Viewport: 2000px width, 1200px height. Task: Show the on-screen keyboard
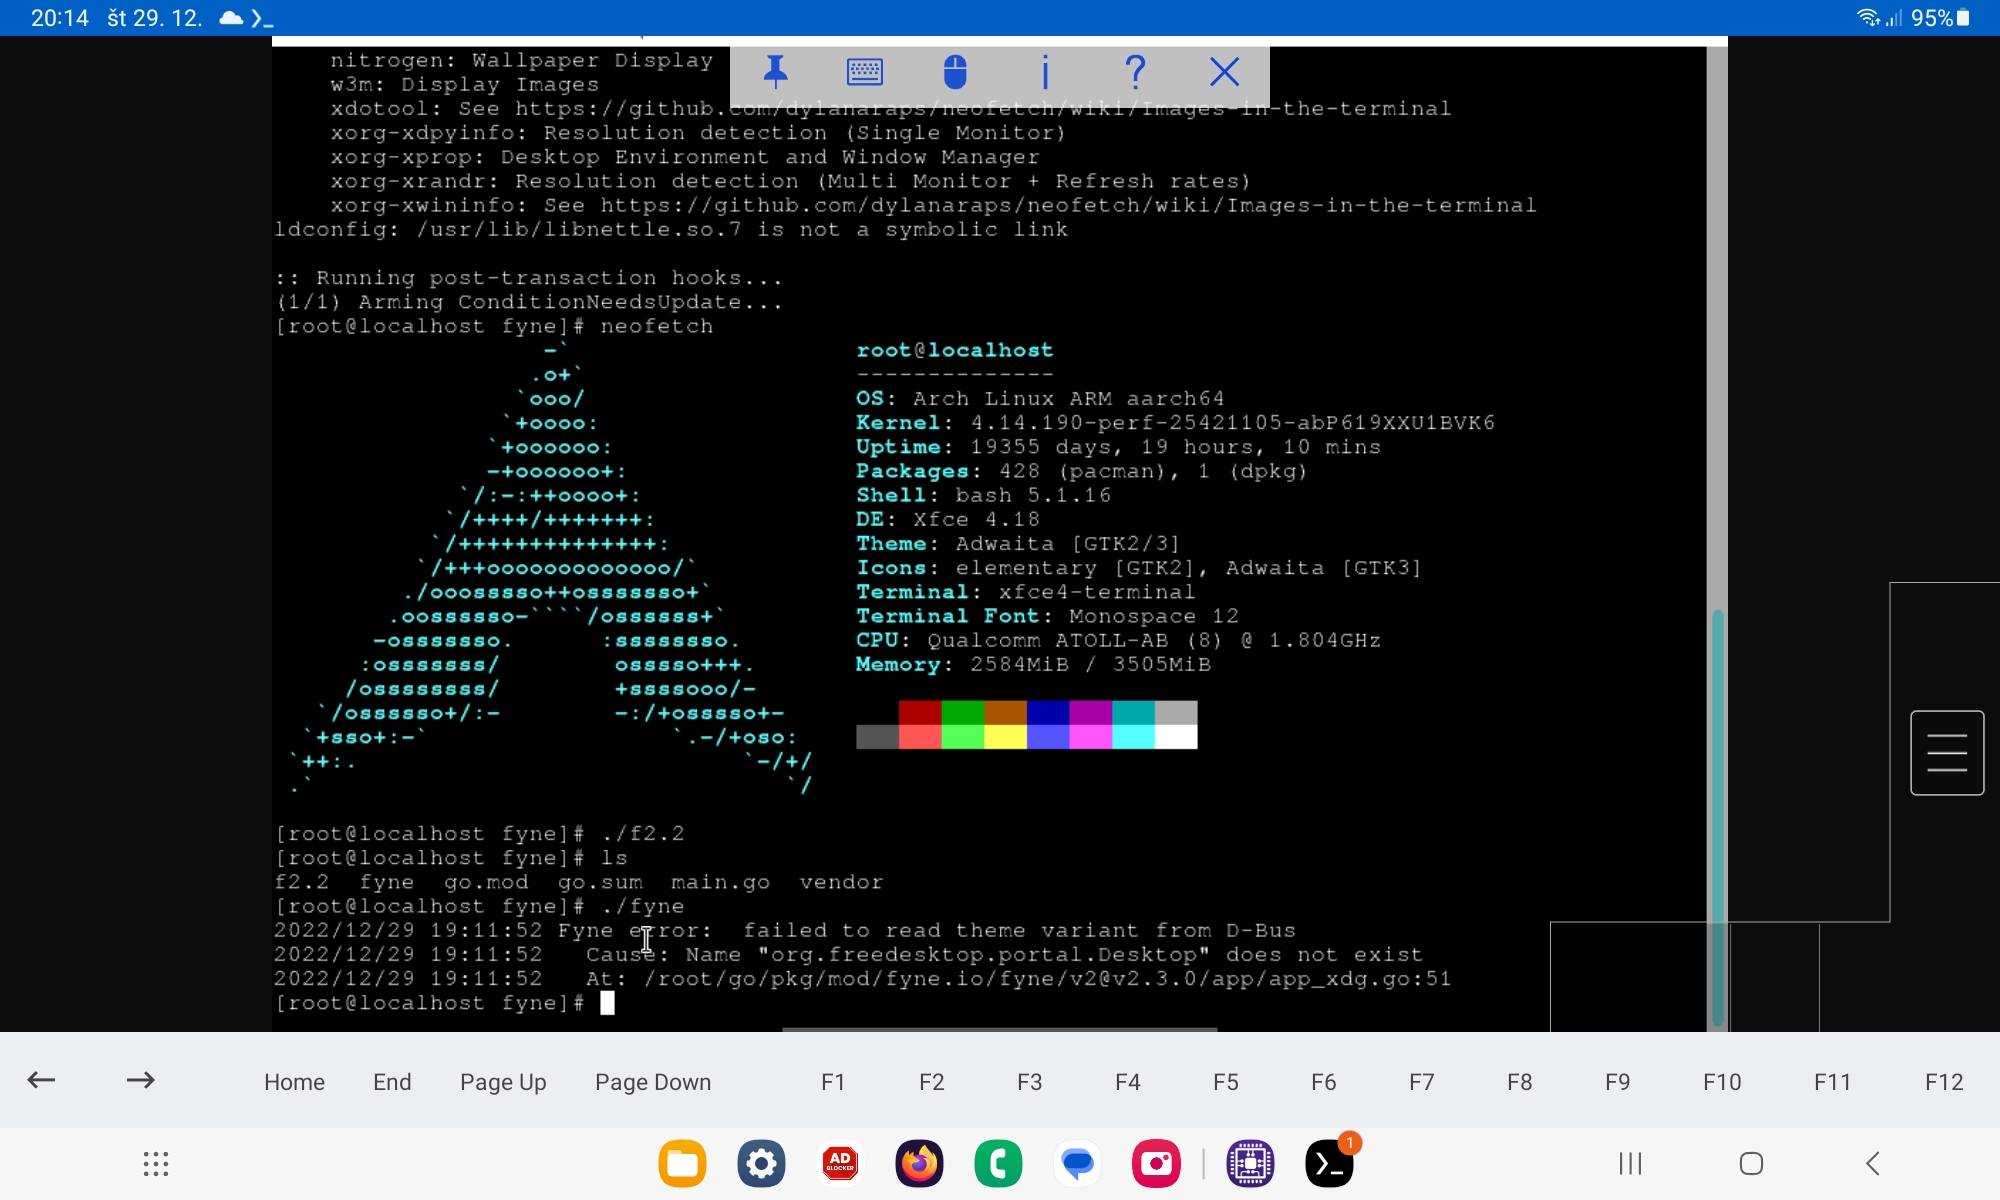pyautogui.click(x=865, y=72)
